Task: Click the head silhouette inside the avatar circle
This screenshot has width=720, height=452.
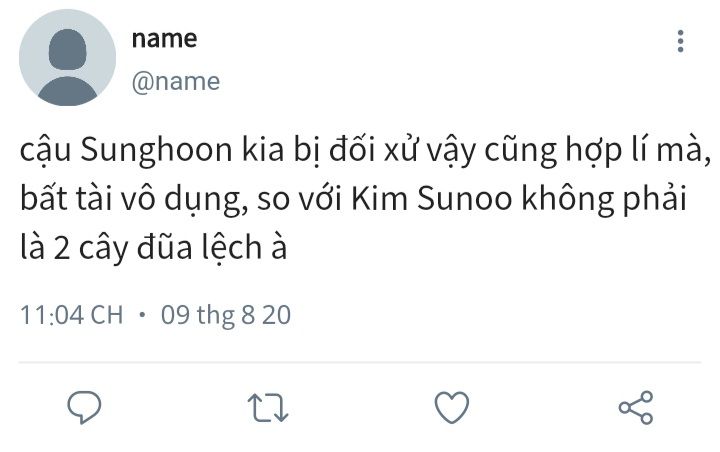Action: 68,49
